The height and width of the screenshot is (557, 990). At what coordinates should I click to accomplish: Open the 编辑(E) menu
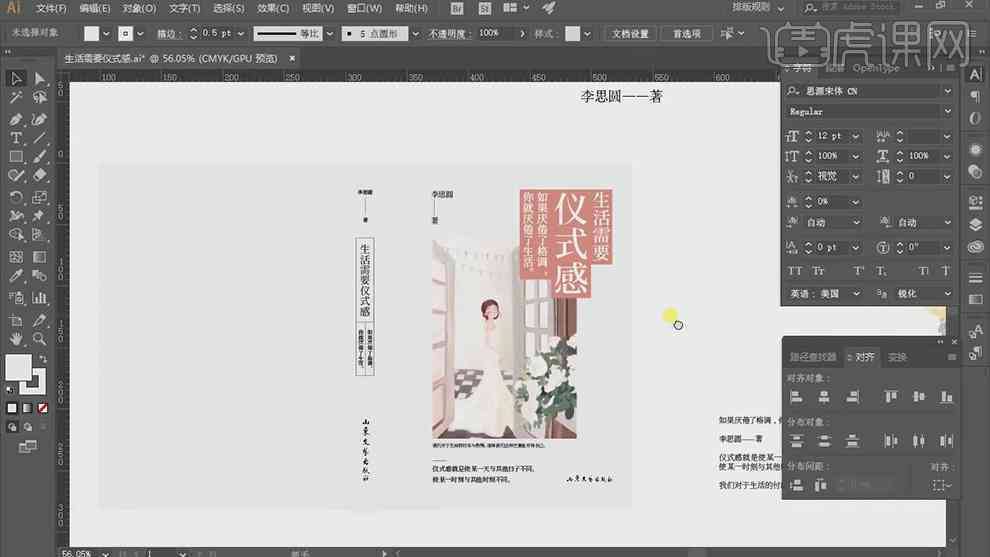click(x=95, y=8)
